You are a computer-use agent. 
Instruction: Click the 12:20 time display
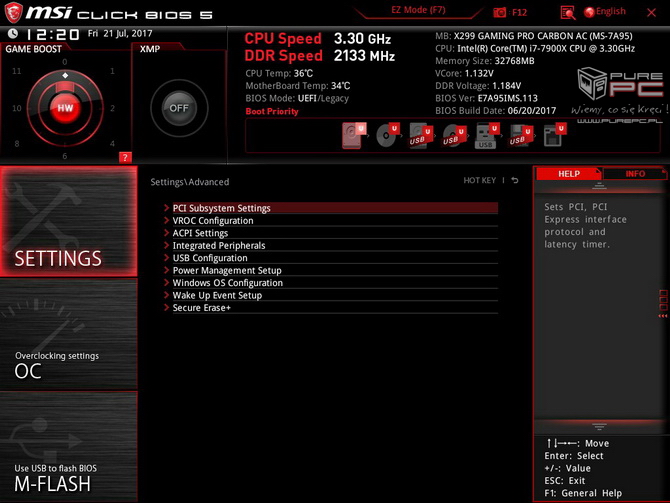pos(52,34)
